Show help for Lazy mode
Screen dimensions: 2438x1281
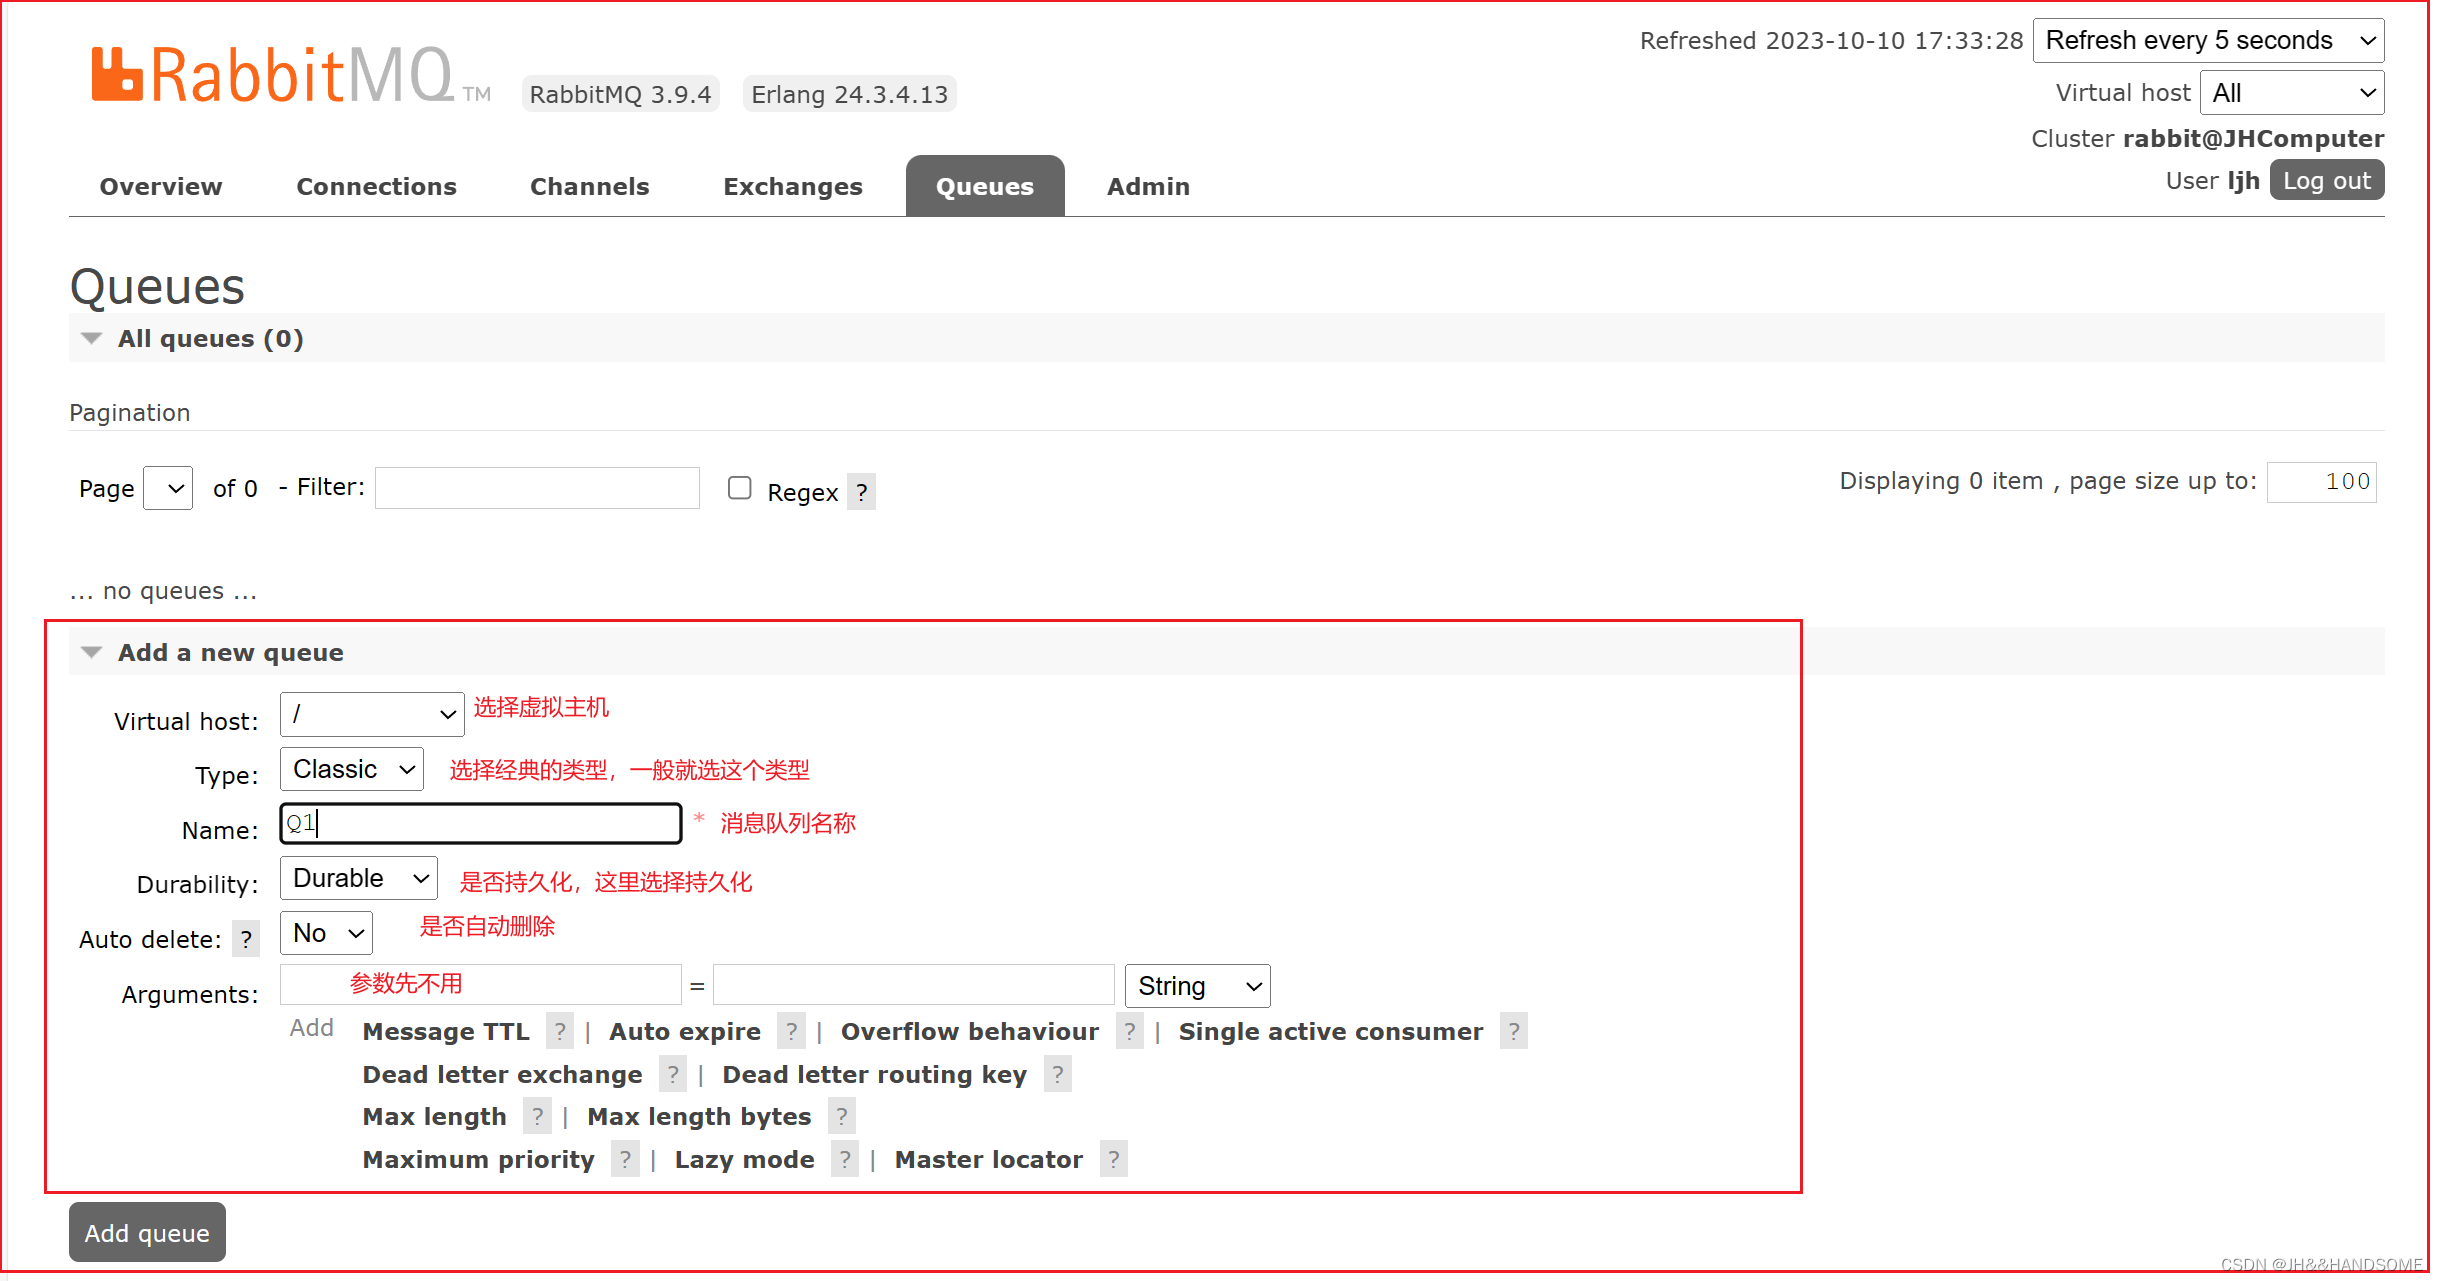click(x=845, y=1159)
